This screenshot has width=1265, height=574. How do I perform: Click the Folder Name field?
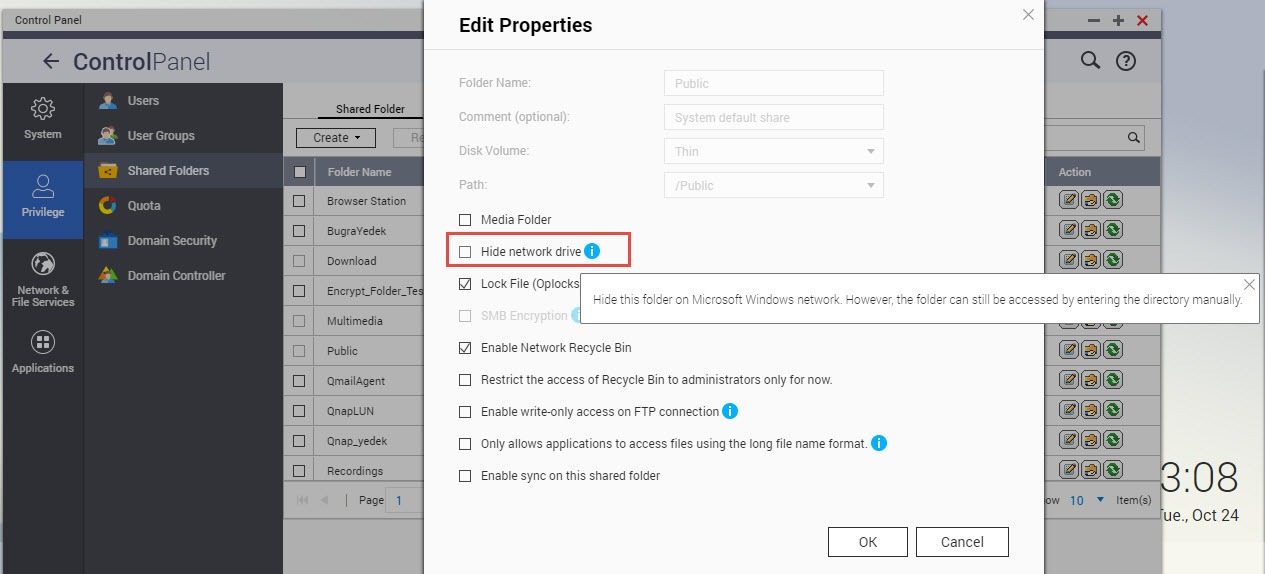774,83
